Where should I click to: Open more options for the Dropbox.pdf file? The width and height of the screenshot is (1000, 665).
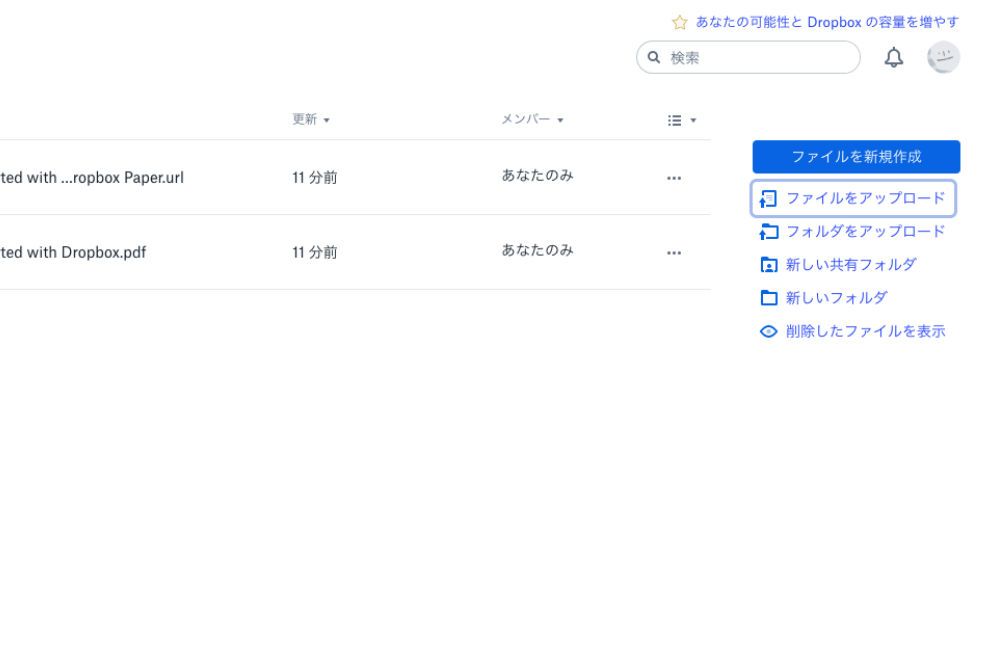pos(674,253)
